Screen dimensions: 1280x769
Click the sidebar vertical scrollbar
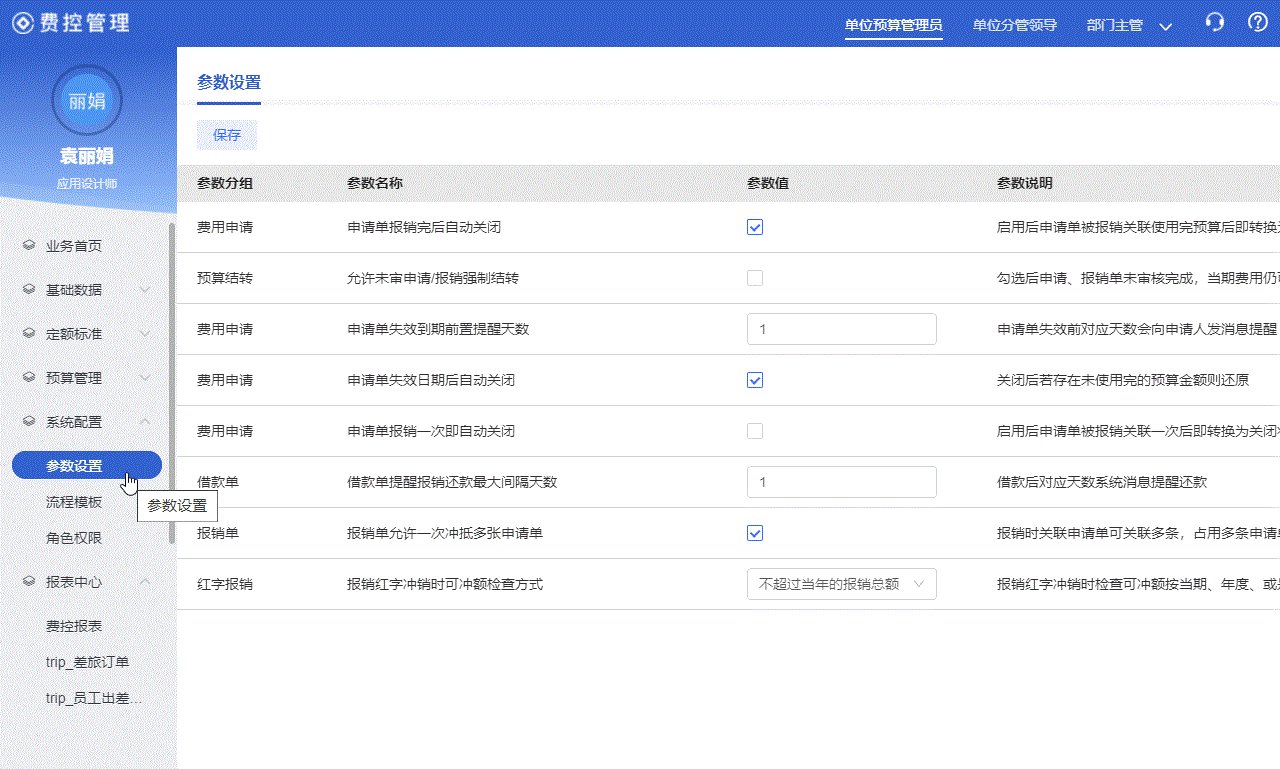[x=172, y=383]
